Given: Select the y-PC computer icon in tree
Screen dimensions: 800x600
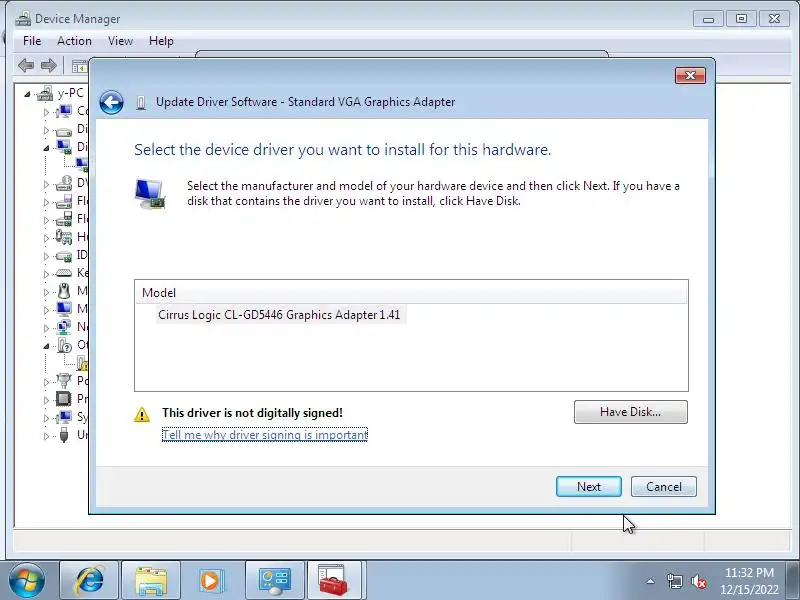Looking at the screenshot, I should click(x=45, y=93).
